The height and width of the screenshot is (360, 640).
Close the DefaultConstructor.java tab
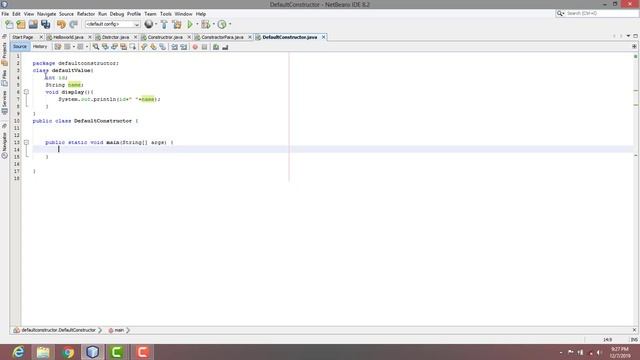(x=324, y=37)
